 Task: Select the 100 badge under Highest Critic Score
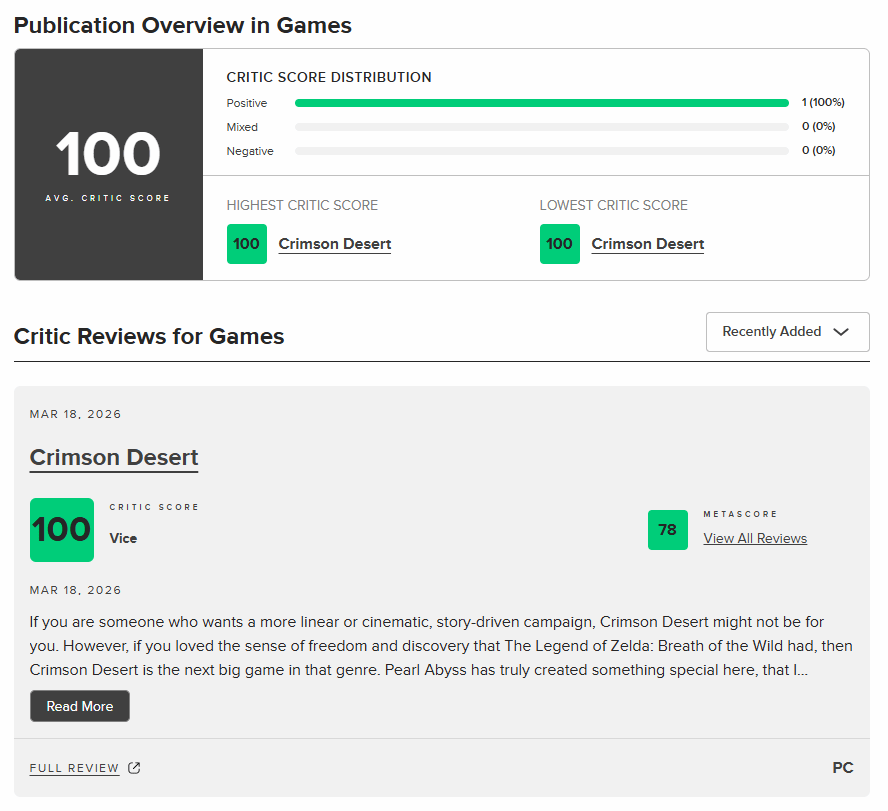[x=247, y=244]
